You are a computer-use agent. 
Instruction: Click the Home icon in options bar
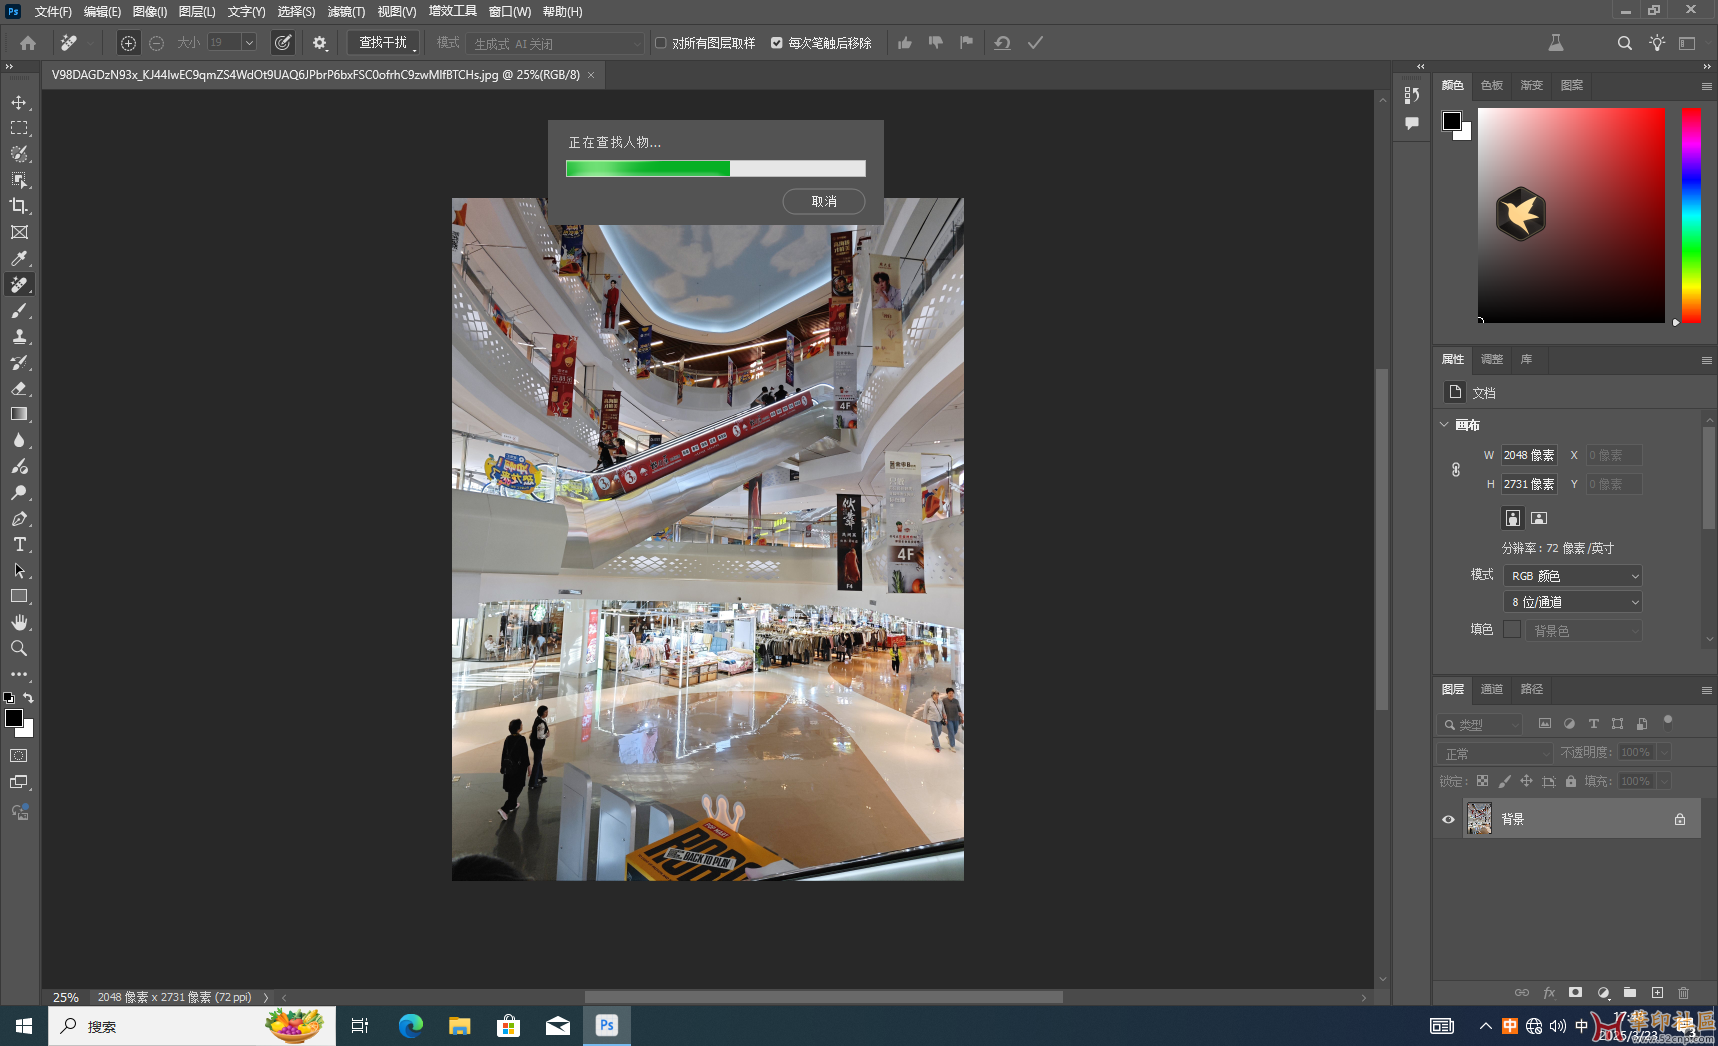click(x=28, y=43)
